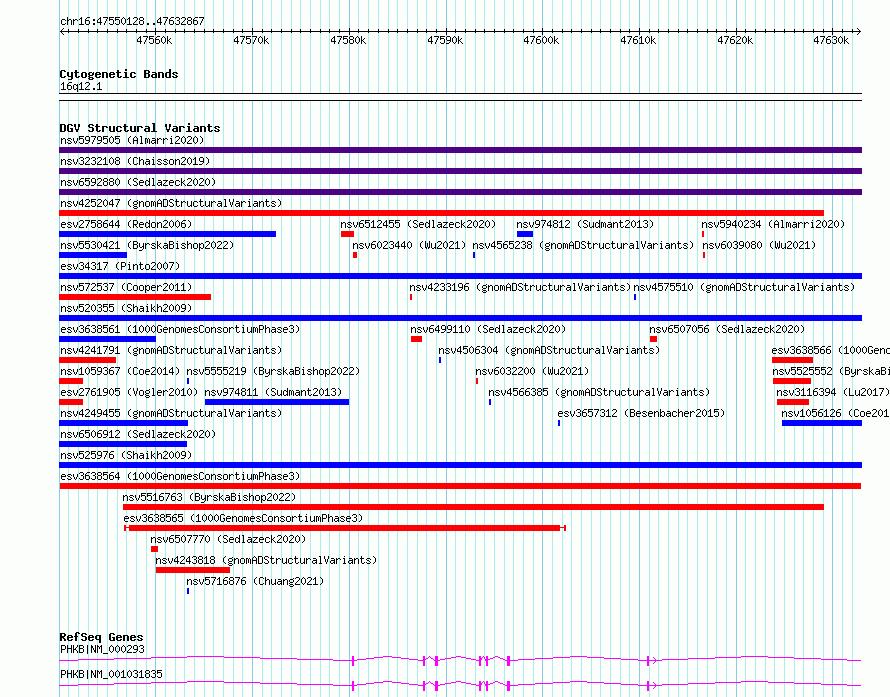Select the nsv5555219 (ByrskaBishop2022) label
The width and height of the screenshot is (890, 697).
tap(274, 371)
